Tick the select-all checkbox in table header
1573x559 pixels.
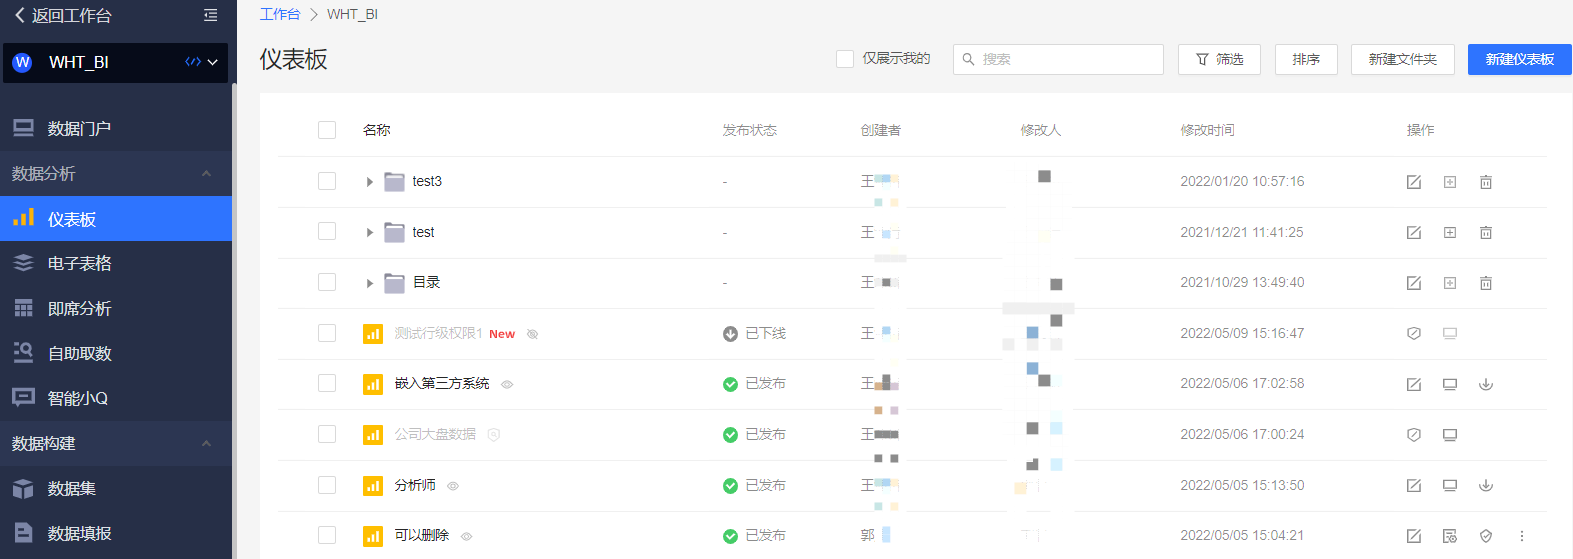pyautogui.click(x=327, y=130)
